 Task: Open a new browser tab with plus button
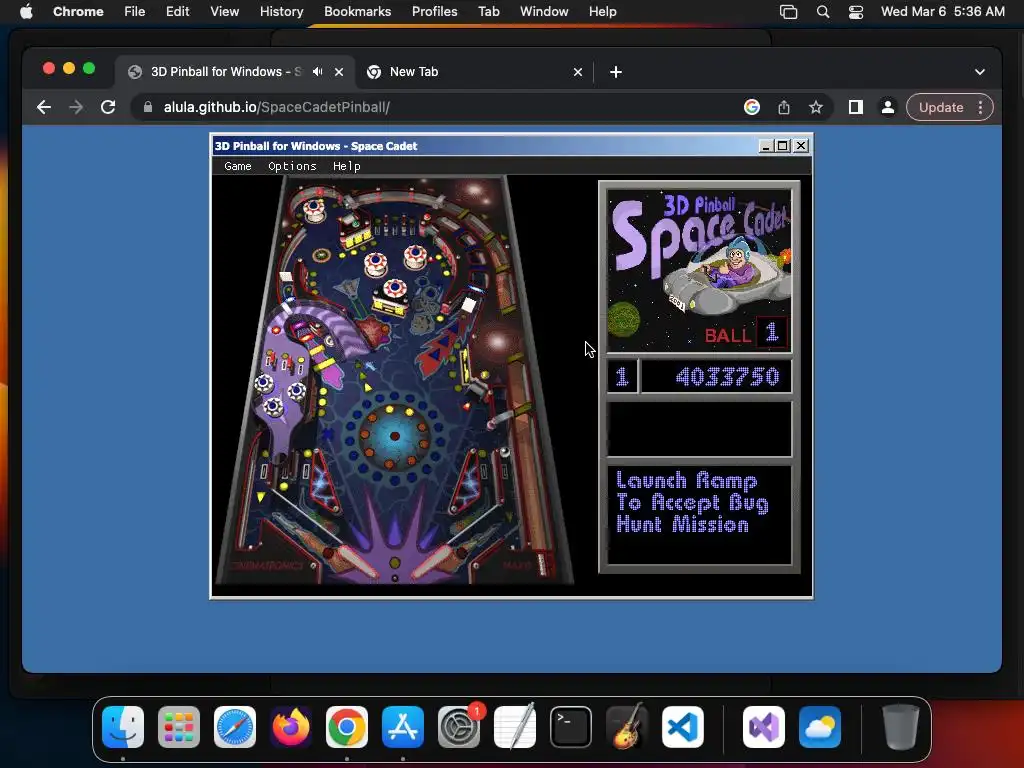click(616, 72)
